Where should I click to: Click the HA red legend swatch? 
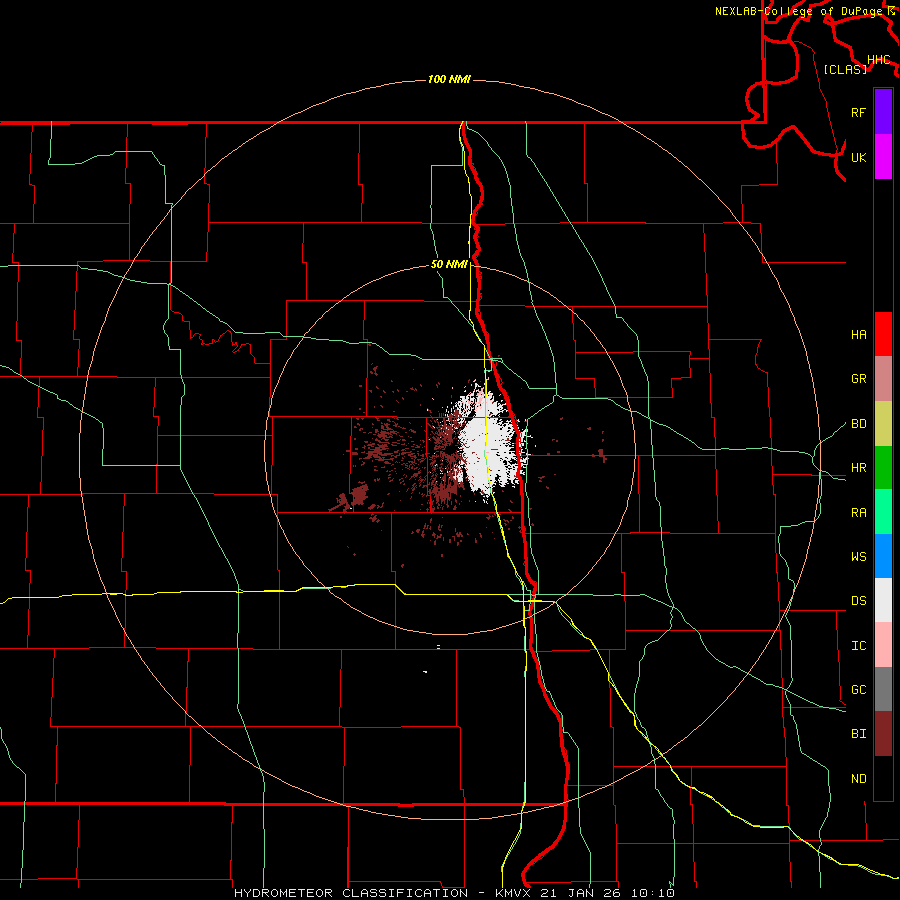[883, 334]
